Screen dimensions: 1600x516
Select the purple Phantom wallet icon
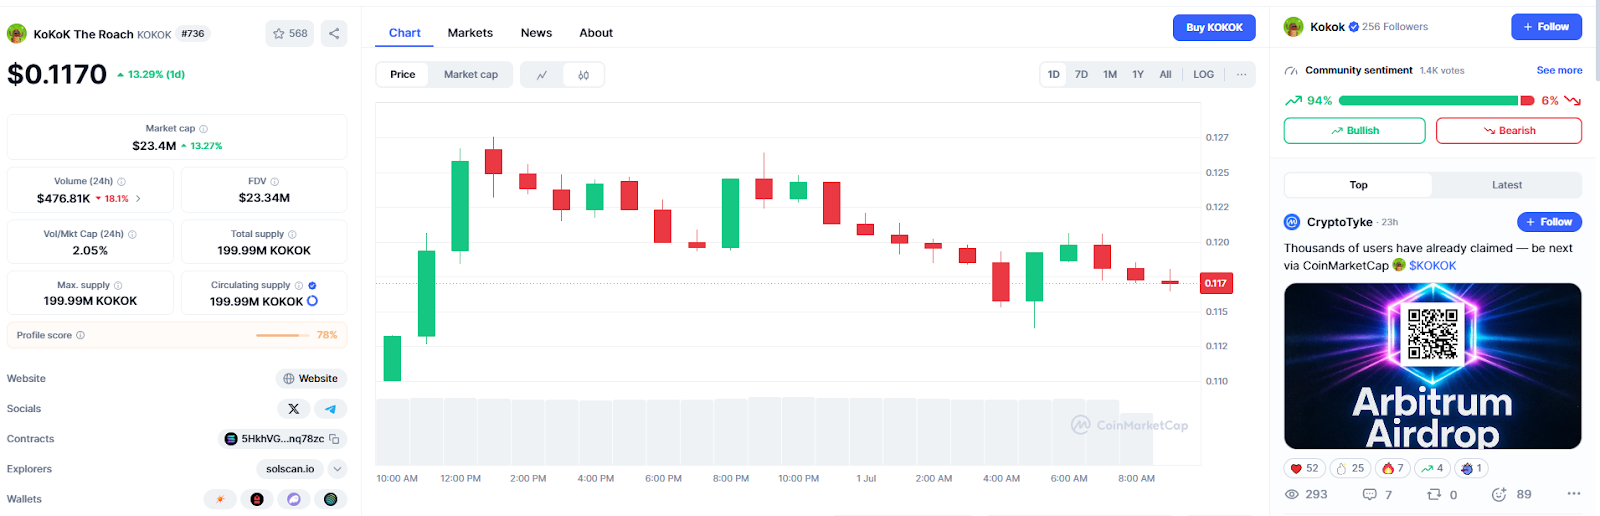(x=294, y=499)
